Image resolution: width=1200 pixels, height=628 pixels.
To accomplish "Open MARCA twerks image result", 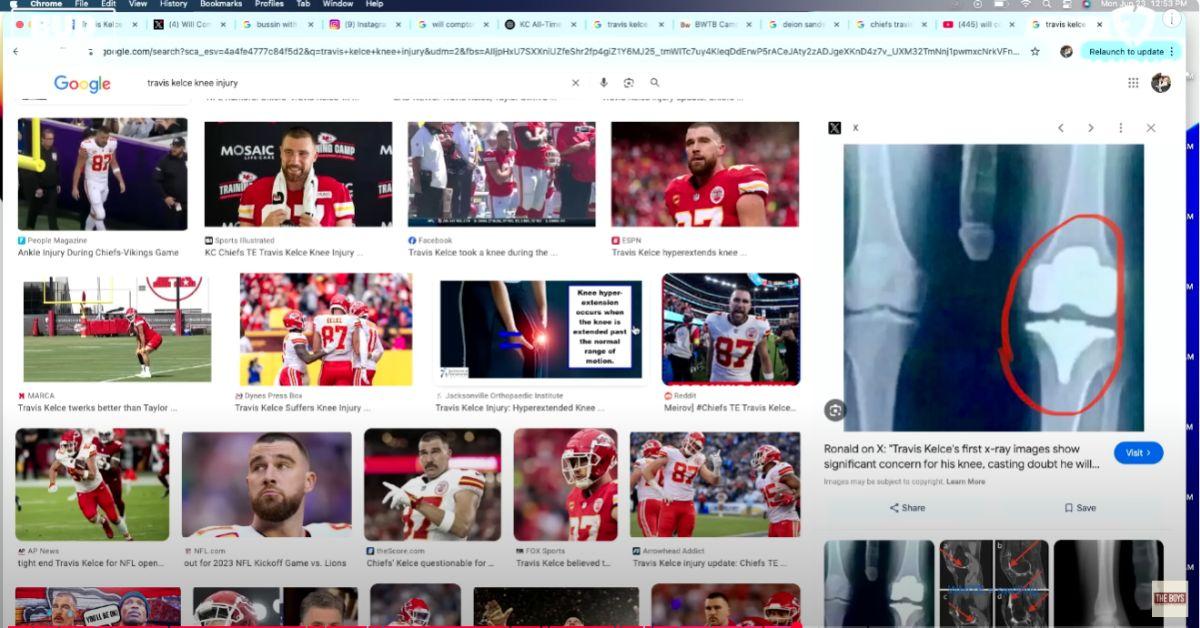I will tap(117, 330).
